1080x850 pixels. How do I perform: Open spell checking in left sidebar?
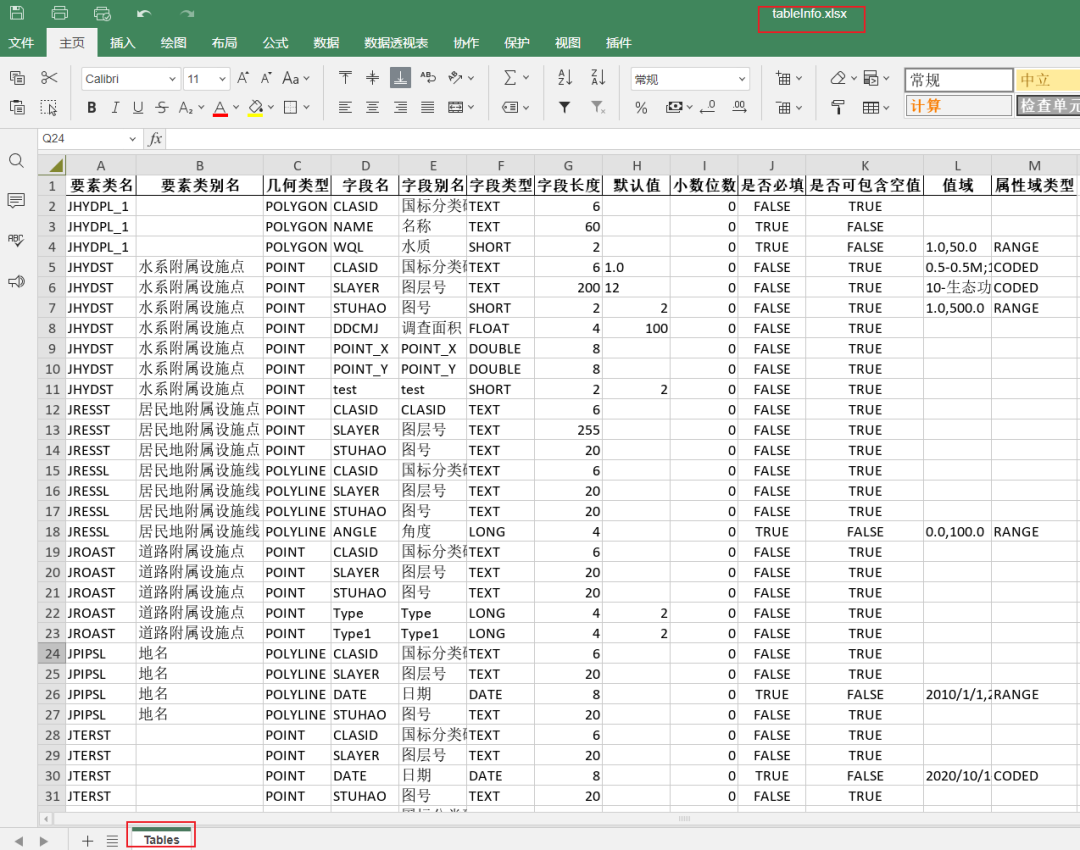click(17, 240)
